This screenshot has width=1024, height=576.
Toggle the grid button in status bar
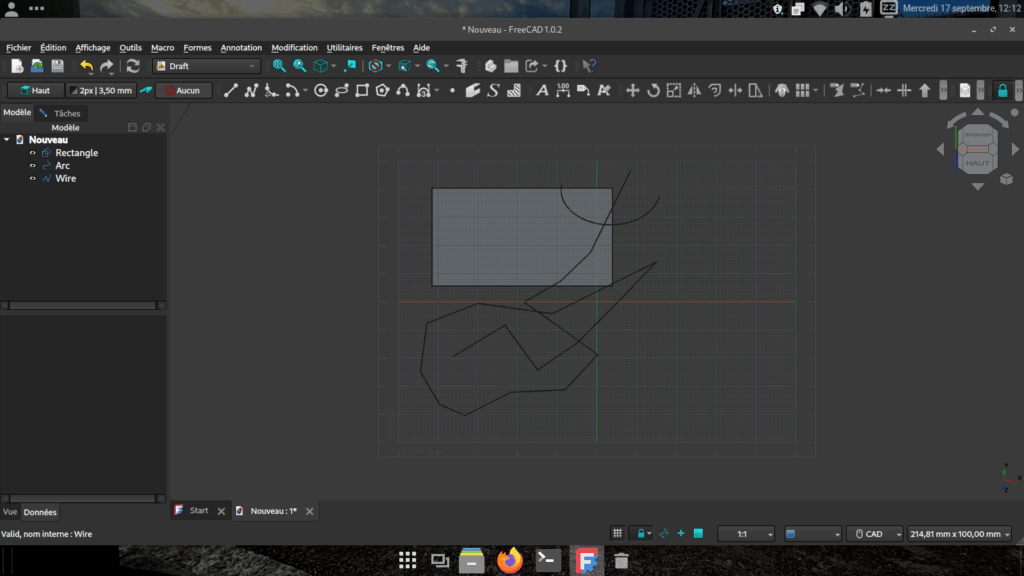(x=617, y=534)
